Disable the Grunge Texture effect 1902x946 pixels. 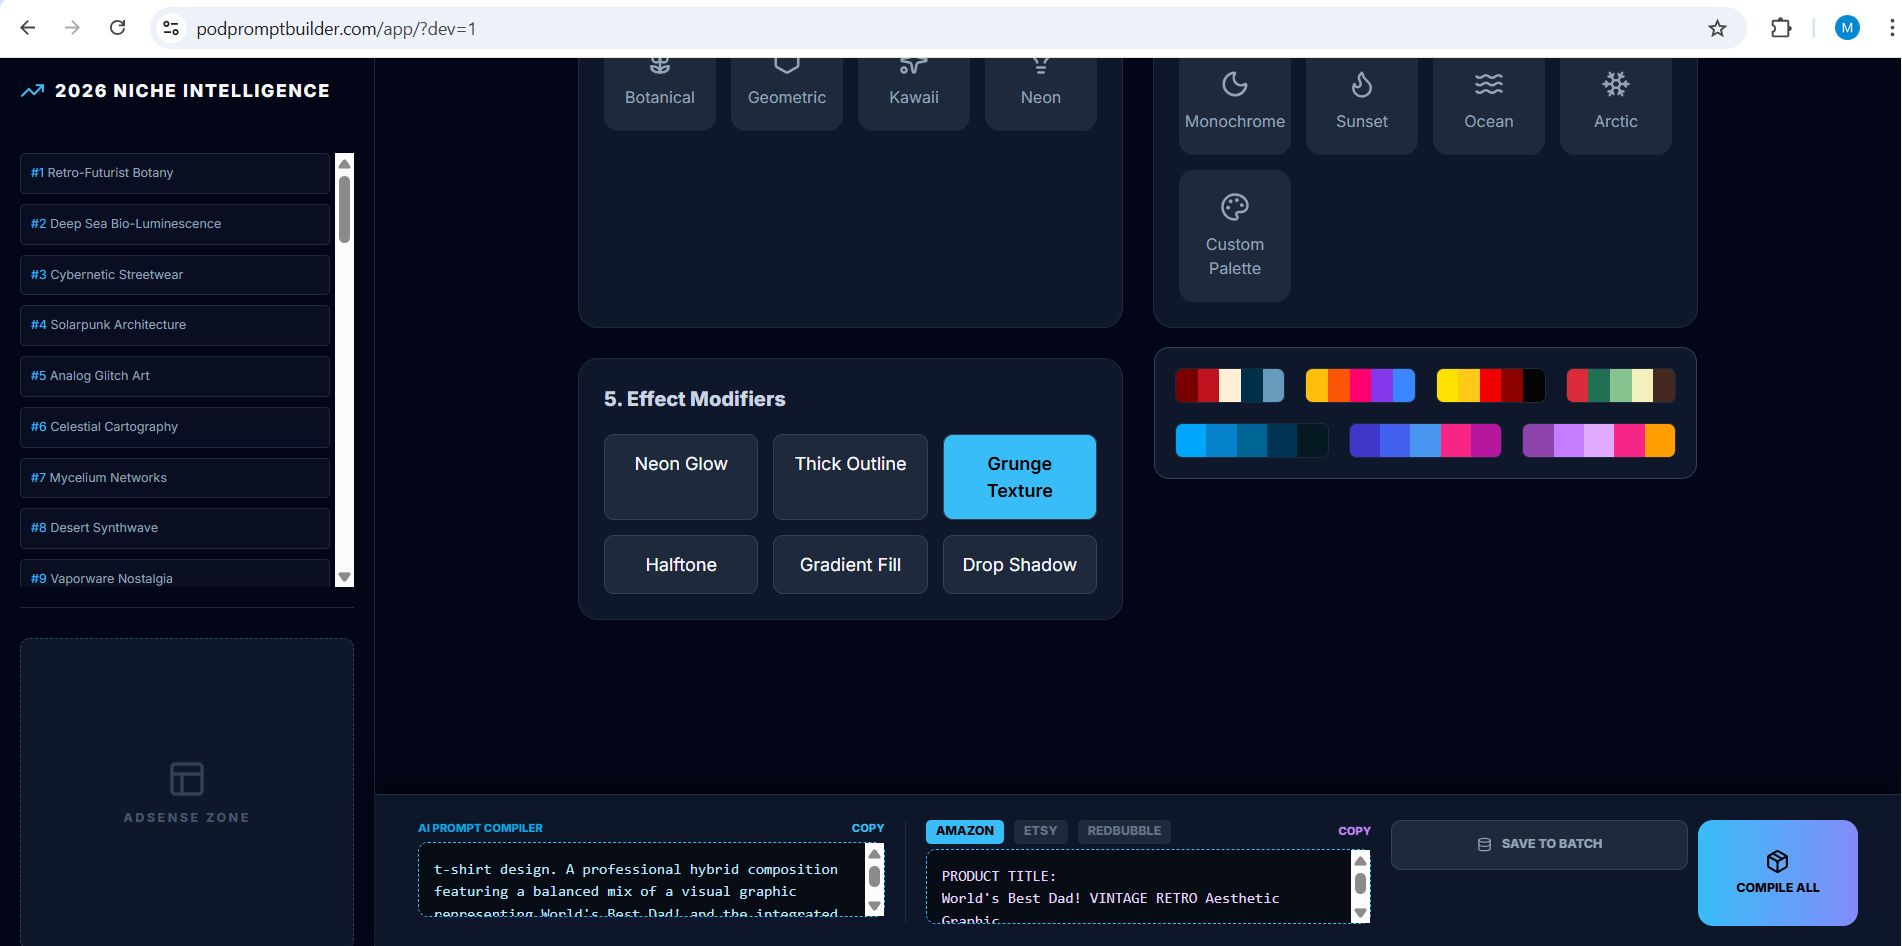pos(1019,477)
